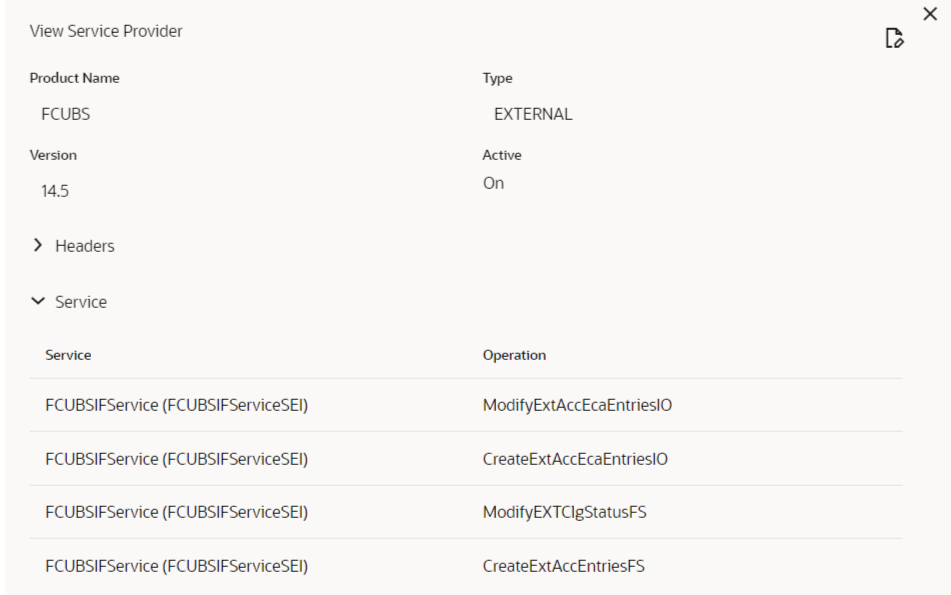Toggle the Active On status
The image size is (951, 595).
(493, 183)
